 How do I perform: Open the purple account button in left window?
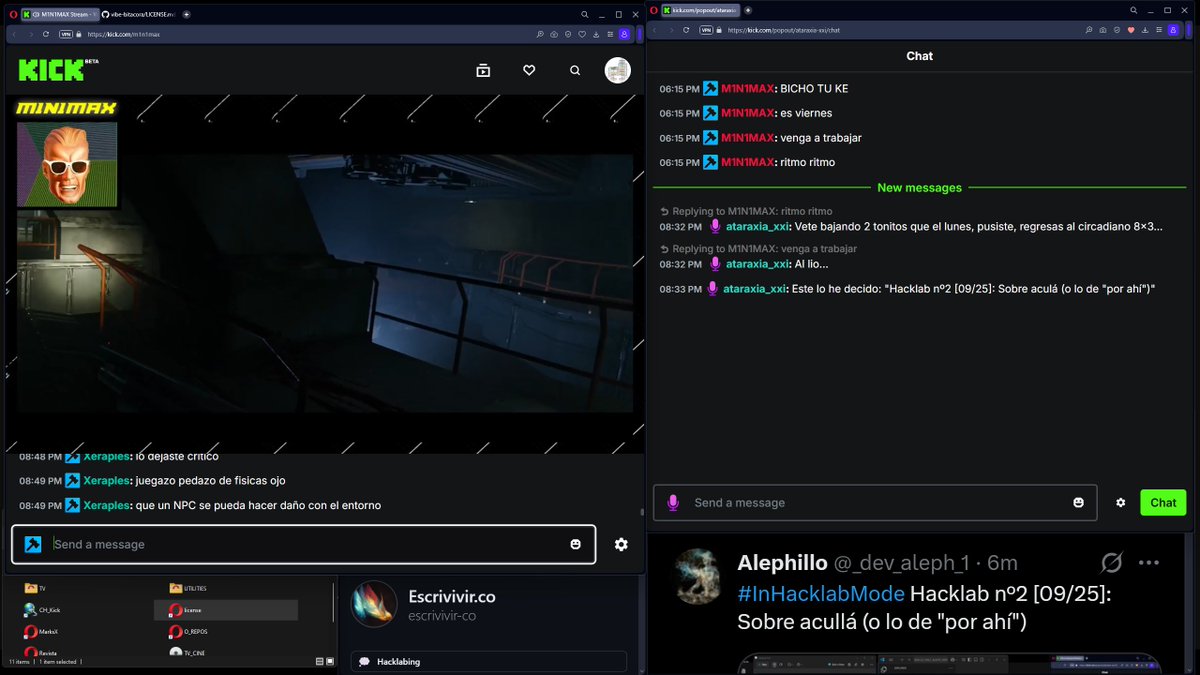pyautogui.click(x=625, y=34)
